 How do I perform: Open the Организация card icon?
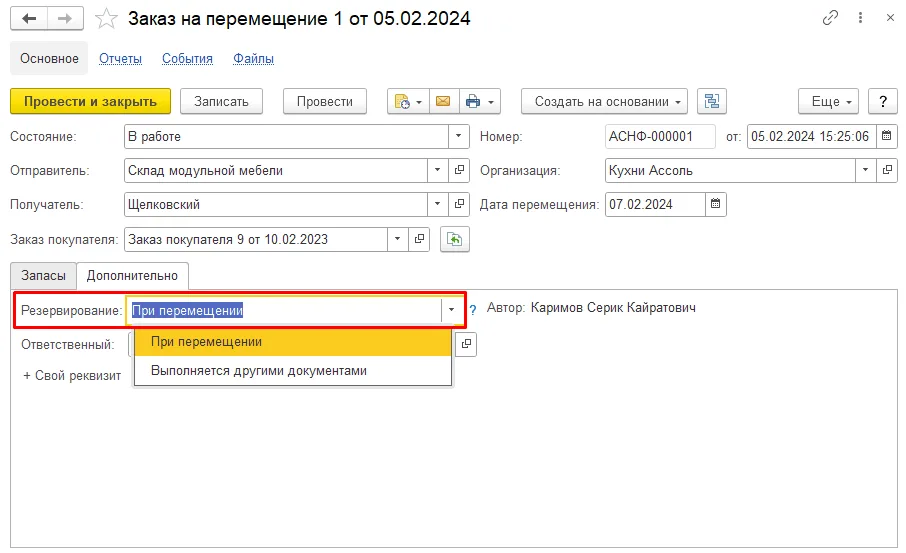click(887, 170)
